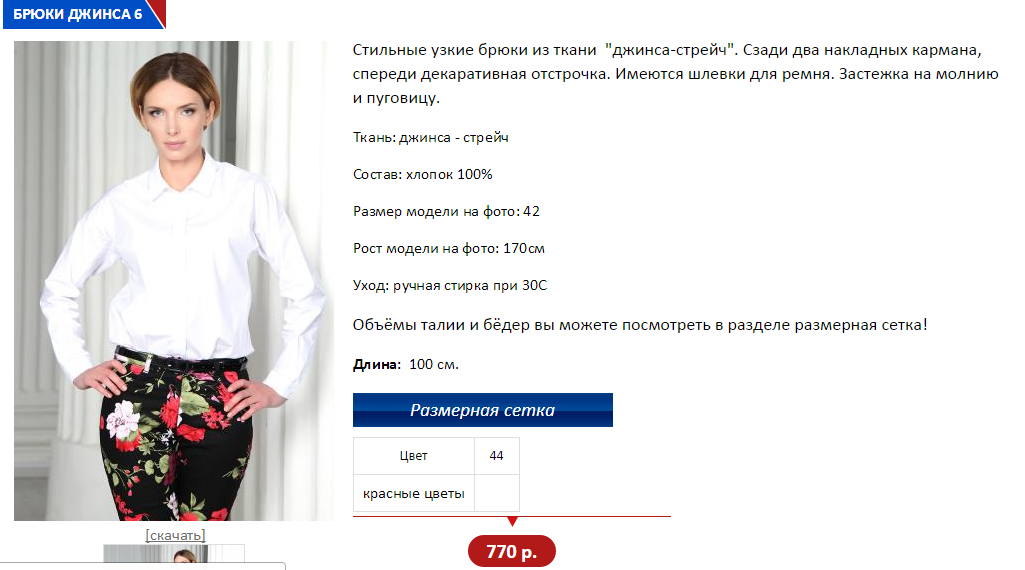Click the red 770 р. price badge
The image size is (1025, 570).
(512, 552)
